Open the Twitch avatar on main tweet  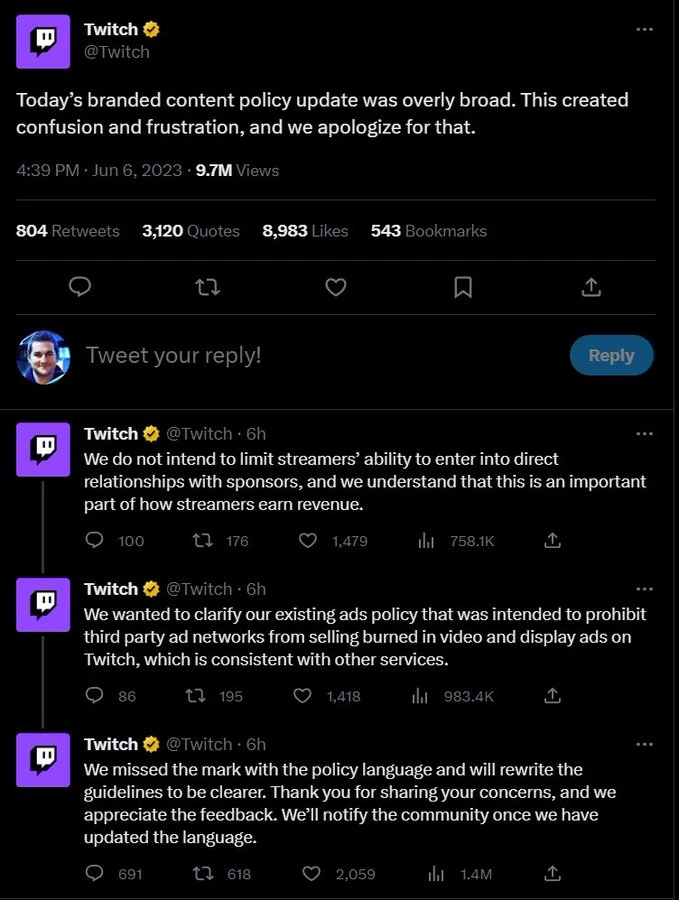[x=43, y=42]
